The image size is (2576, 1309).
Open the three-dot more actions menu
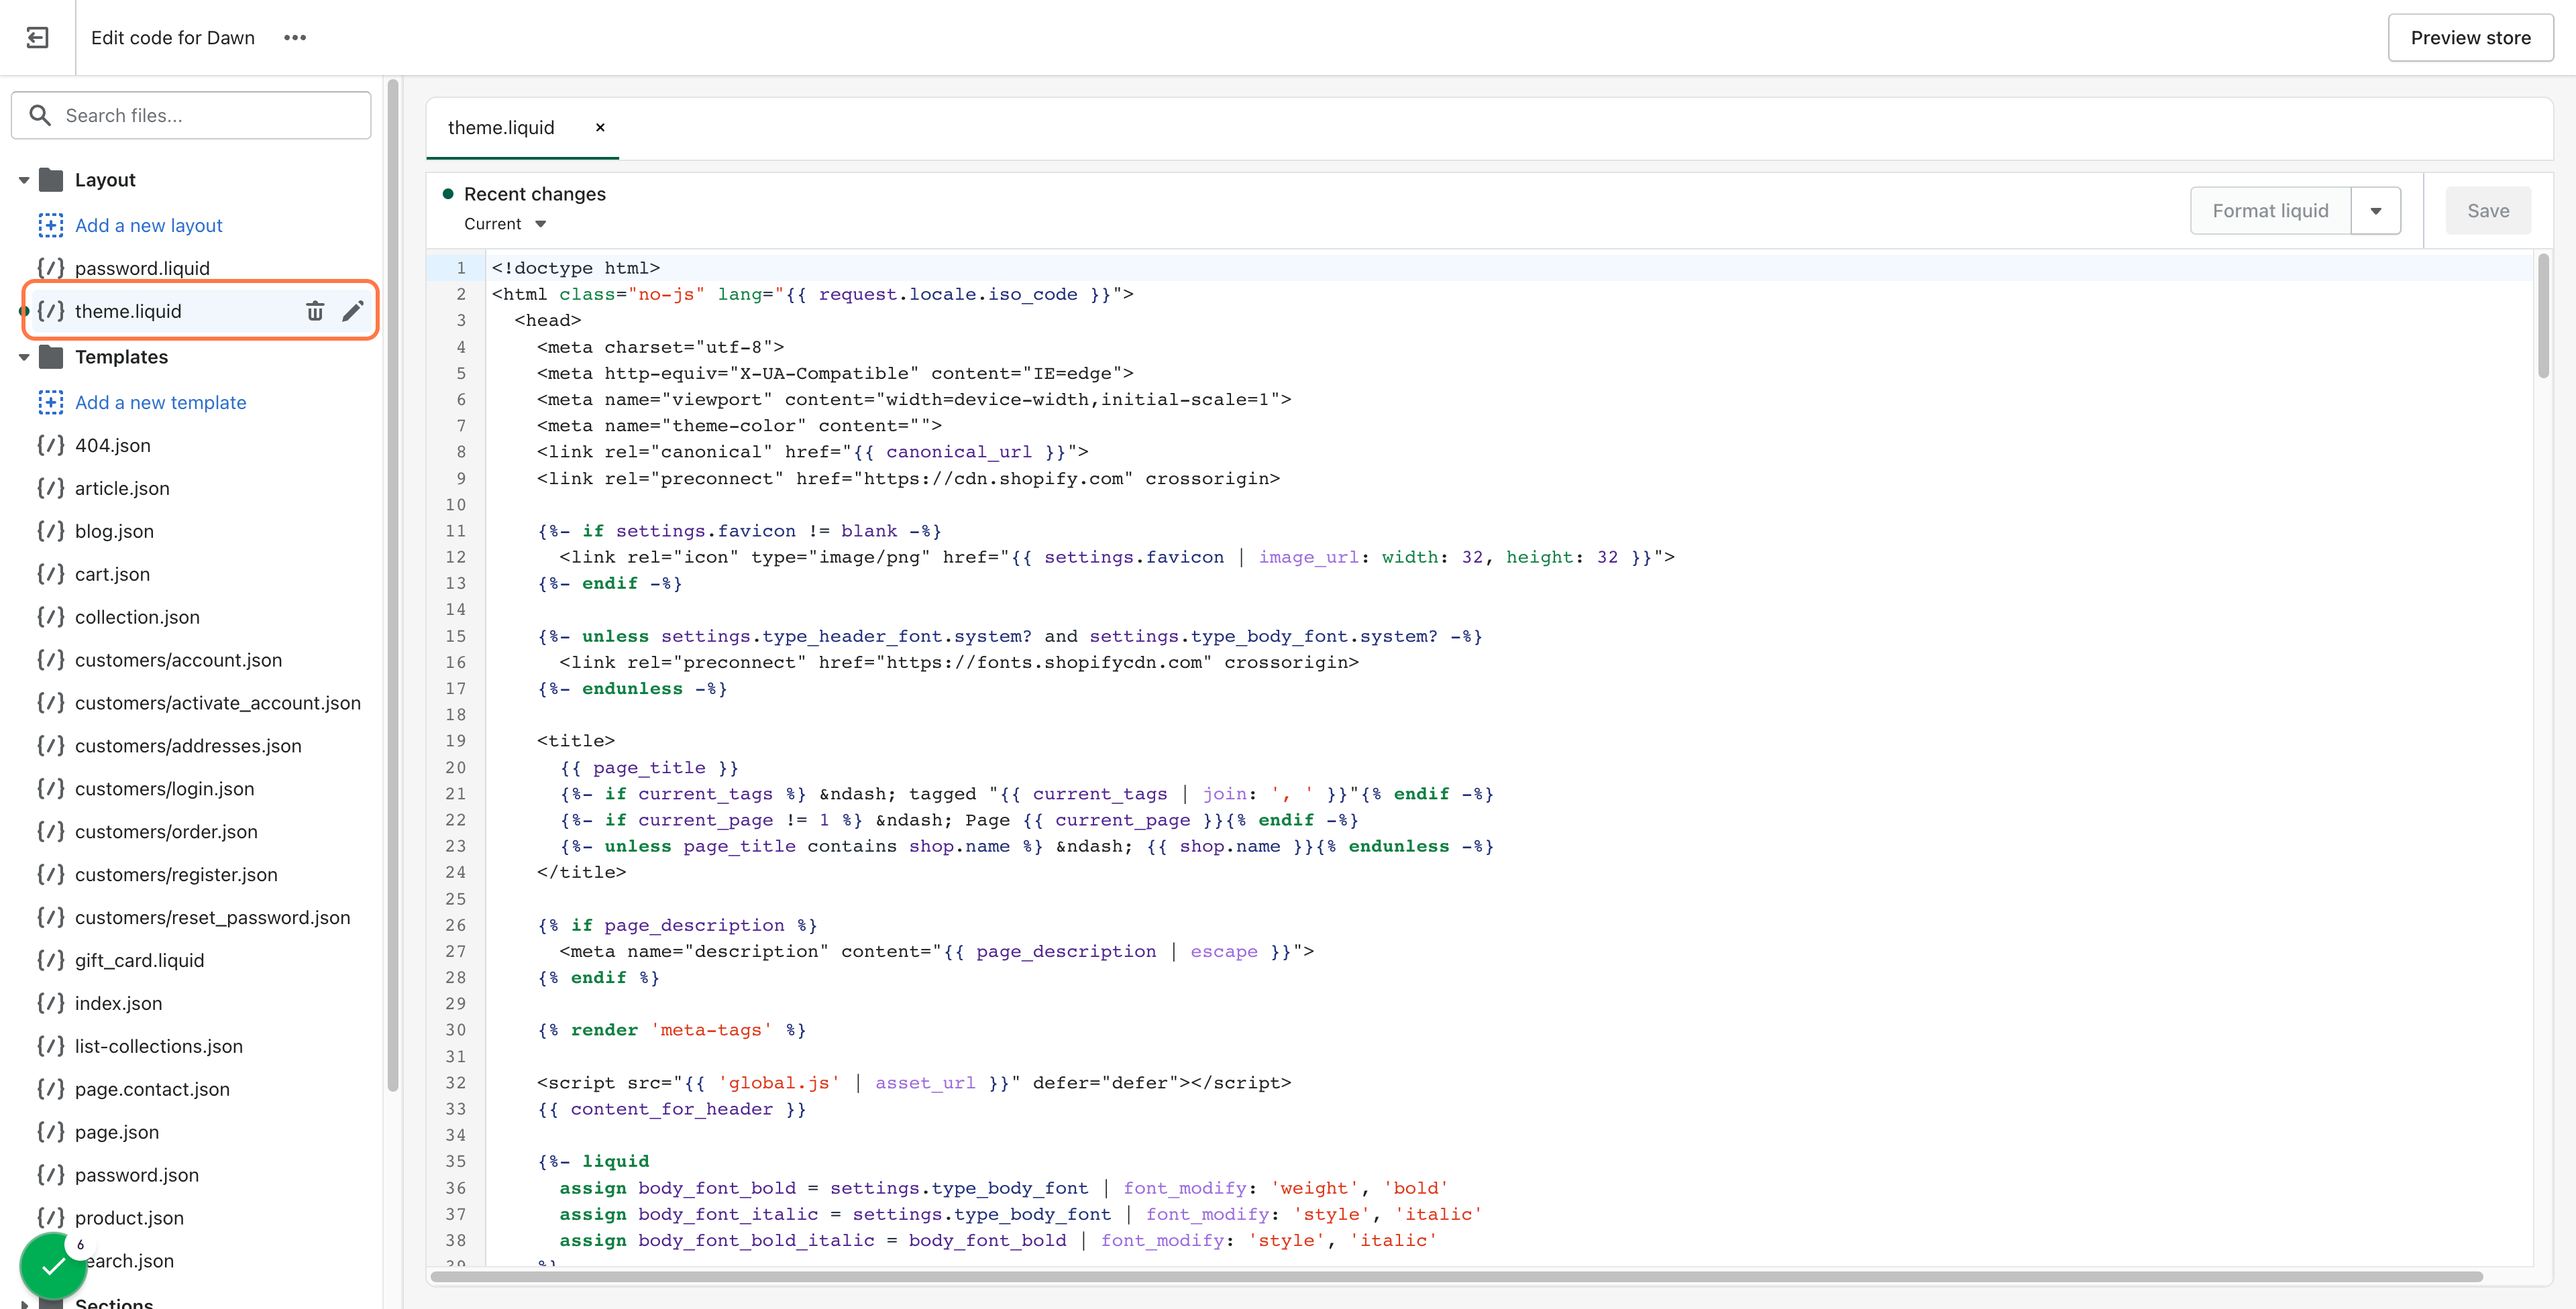click(x=295, y=38)
